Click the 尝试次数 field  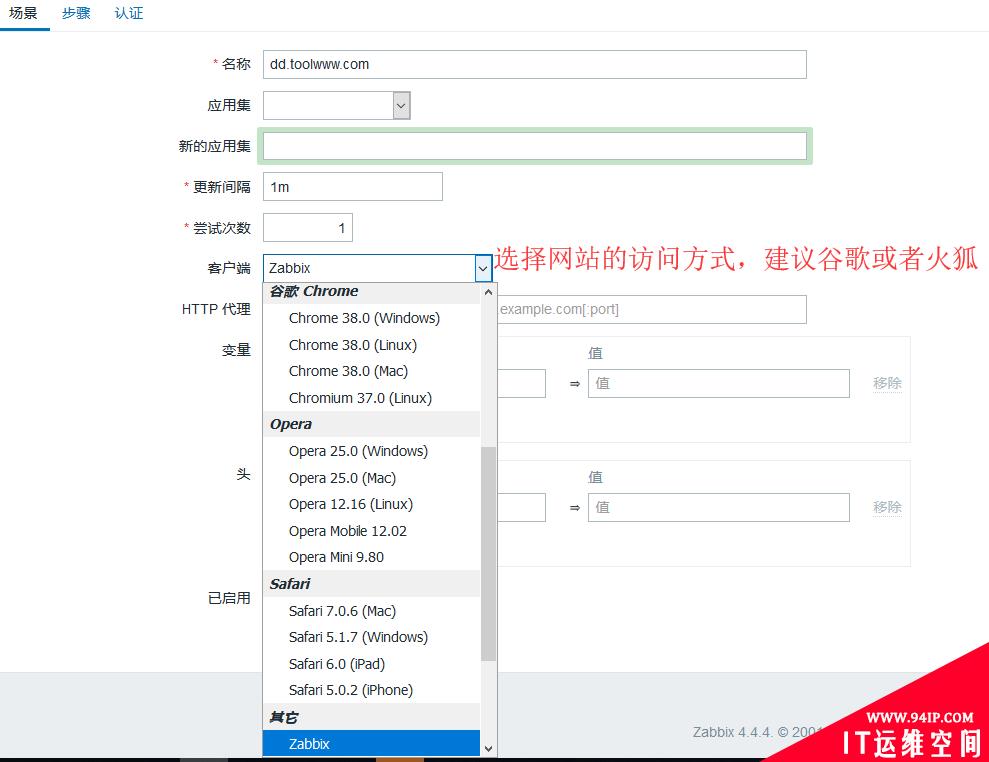coord(307,228)
